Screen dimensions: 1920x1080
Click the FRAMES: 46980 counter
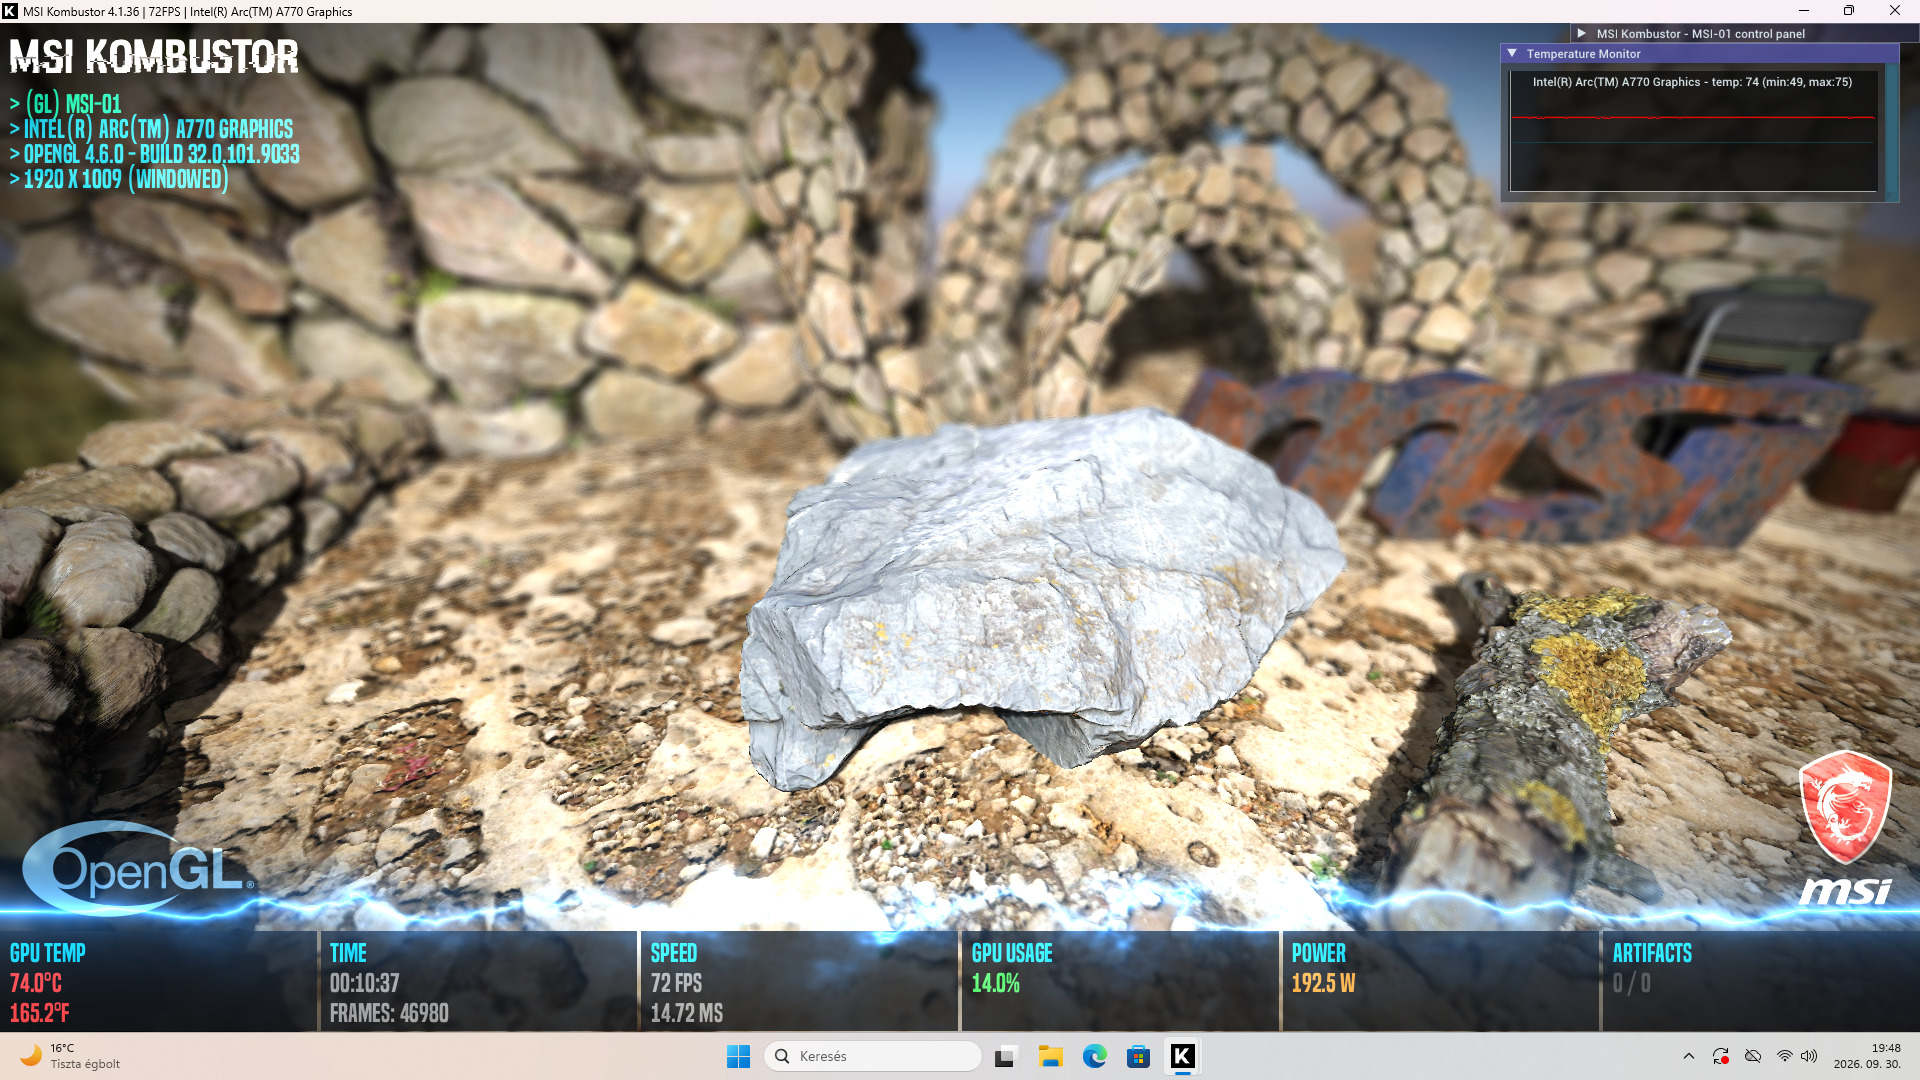point(389,1013)
